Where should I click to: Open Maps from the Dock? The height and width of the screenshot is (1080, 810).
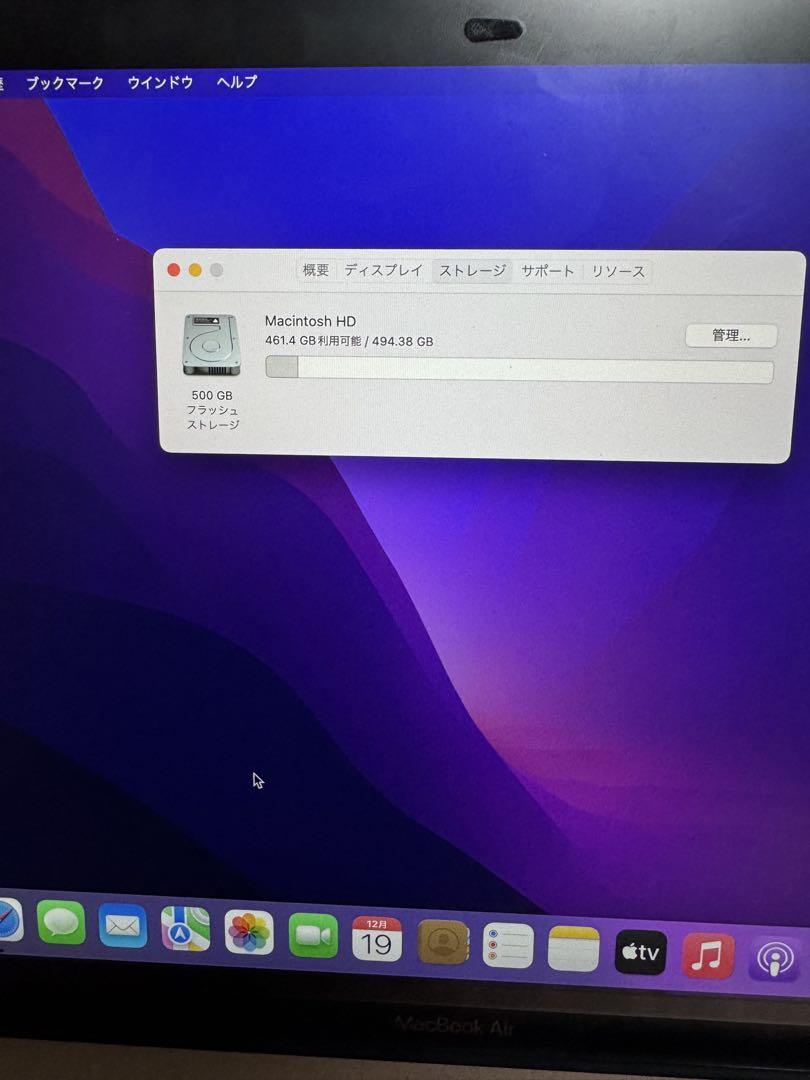185,928
